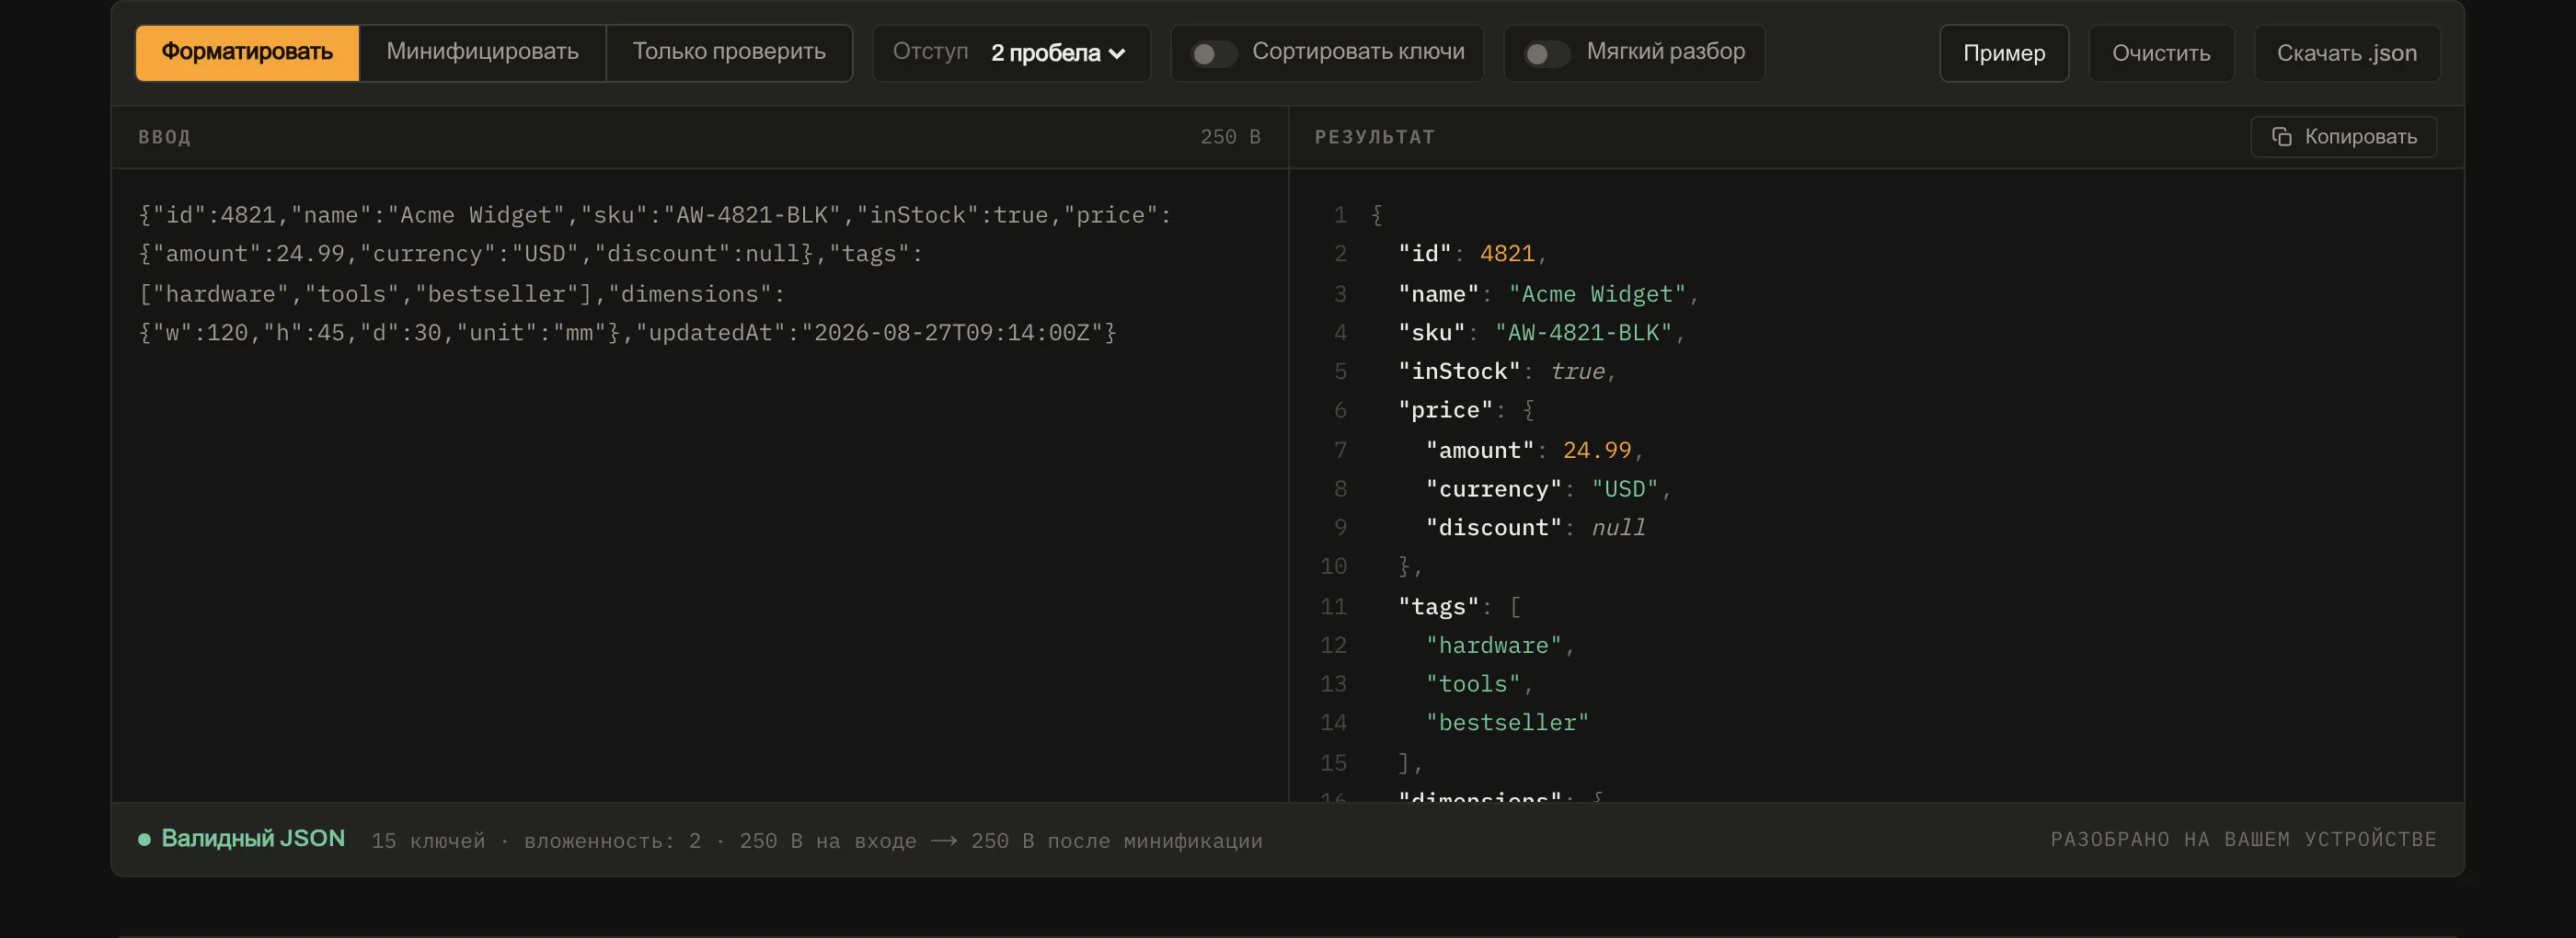The width and height of the screenshot is (2576, 938).
Task: Click line number 10 in result gutter
Action: click(x=1333, y=567)
